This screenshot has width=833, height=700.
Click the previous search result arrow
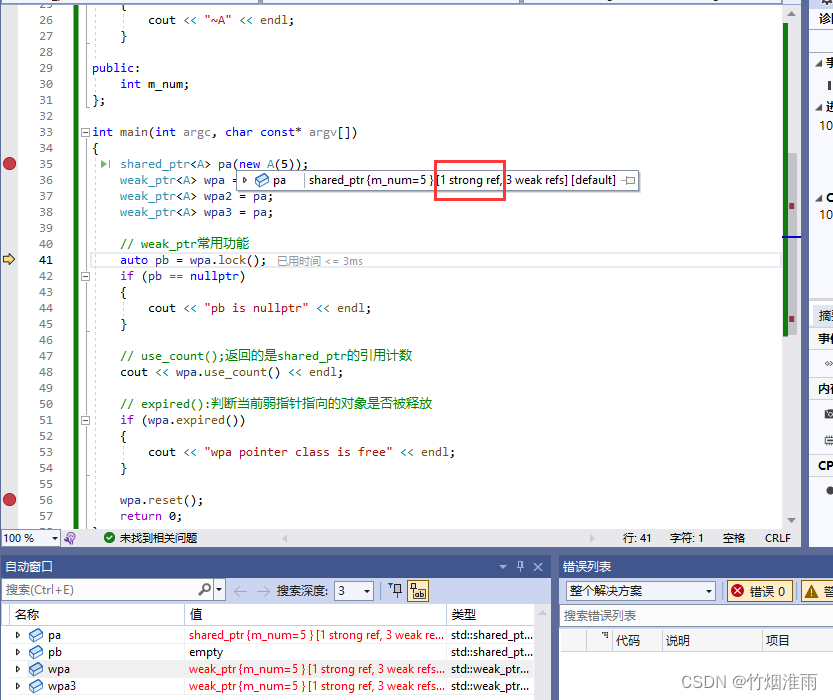point(240,591)
